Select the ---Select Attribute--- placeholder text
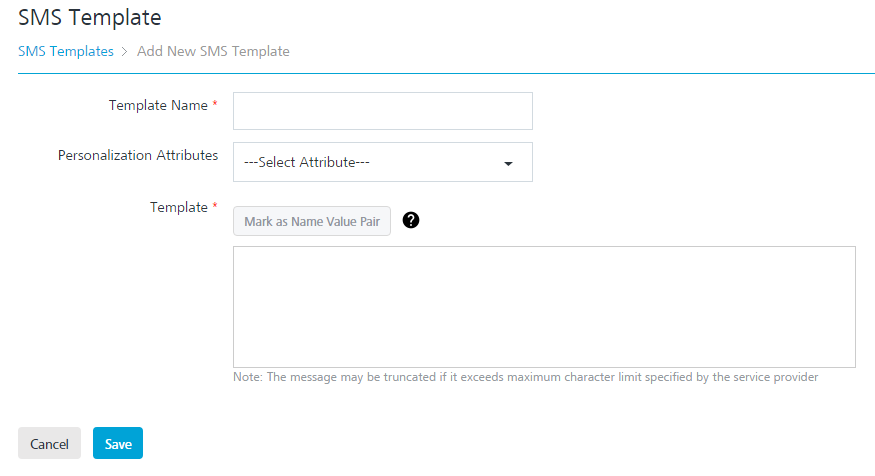The width and height of the screenshot is (875, 476). [307, 162]
